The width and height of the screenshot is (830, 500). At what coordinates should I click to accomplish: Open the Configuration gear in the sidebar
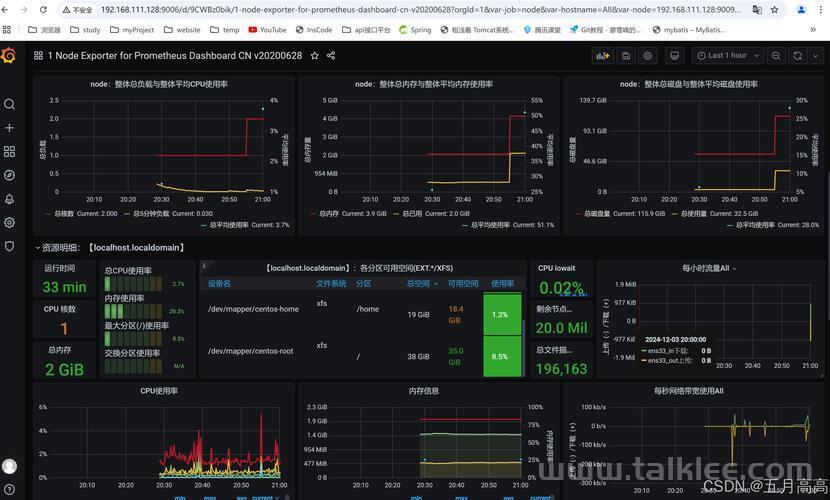click(x=9, y=223)
